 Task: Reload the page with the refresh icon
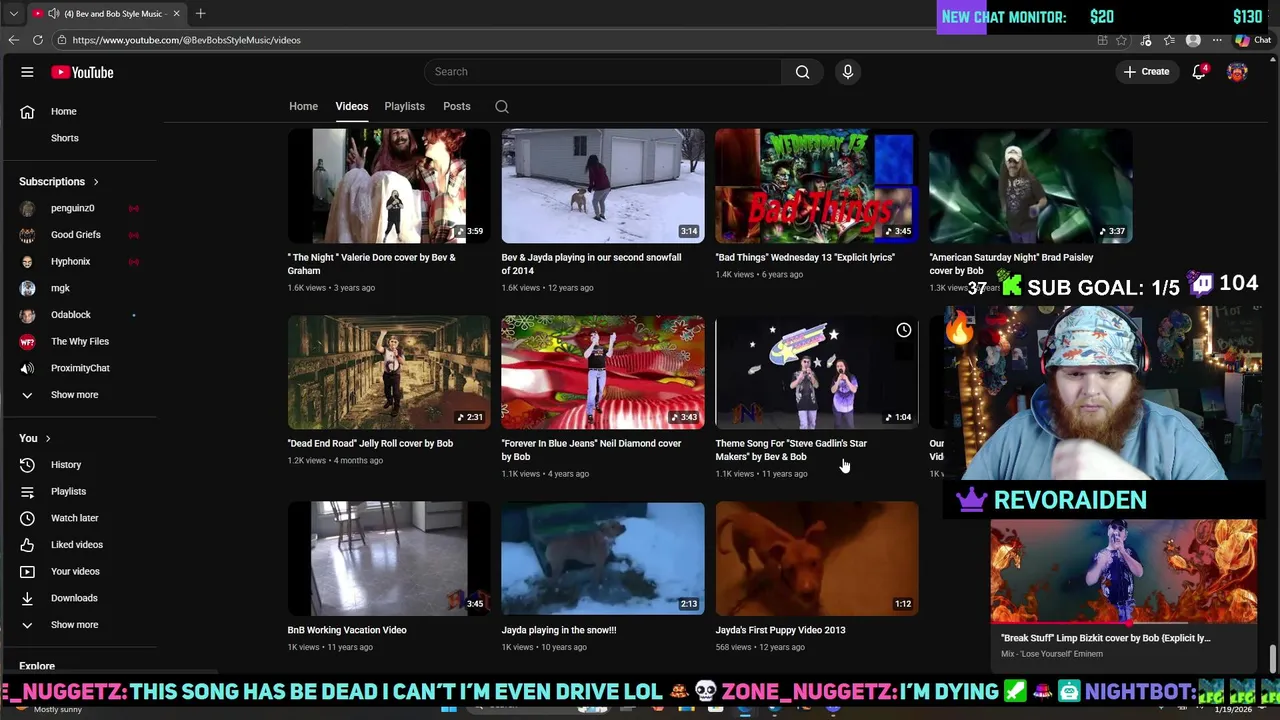tap(38, 40)
